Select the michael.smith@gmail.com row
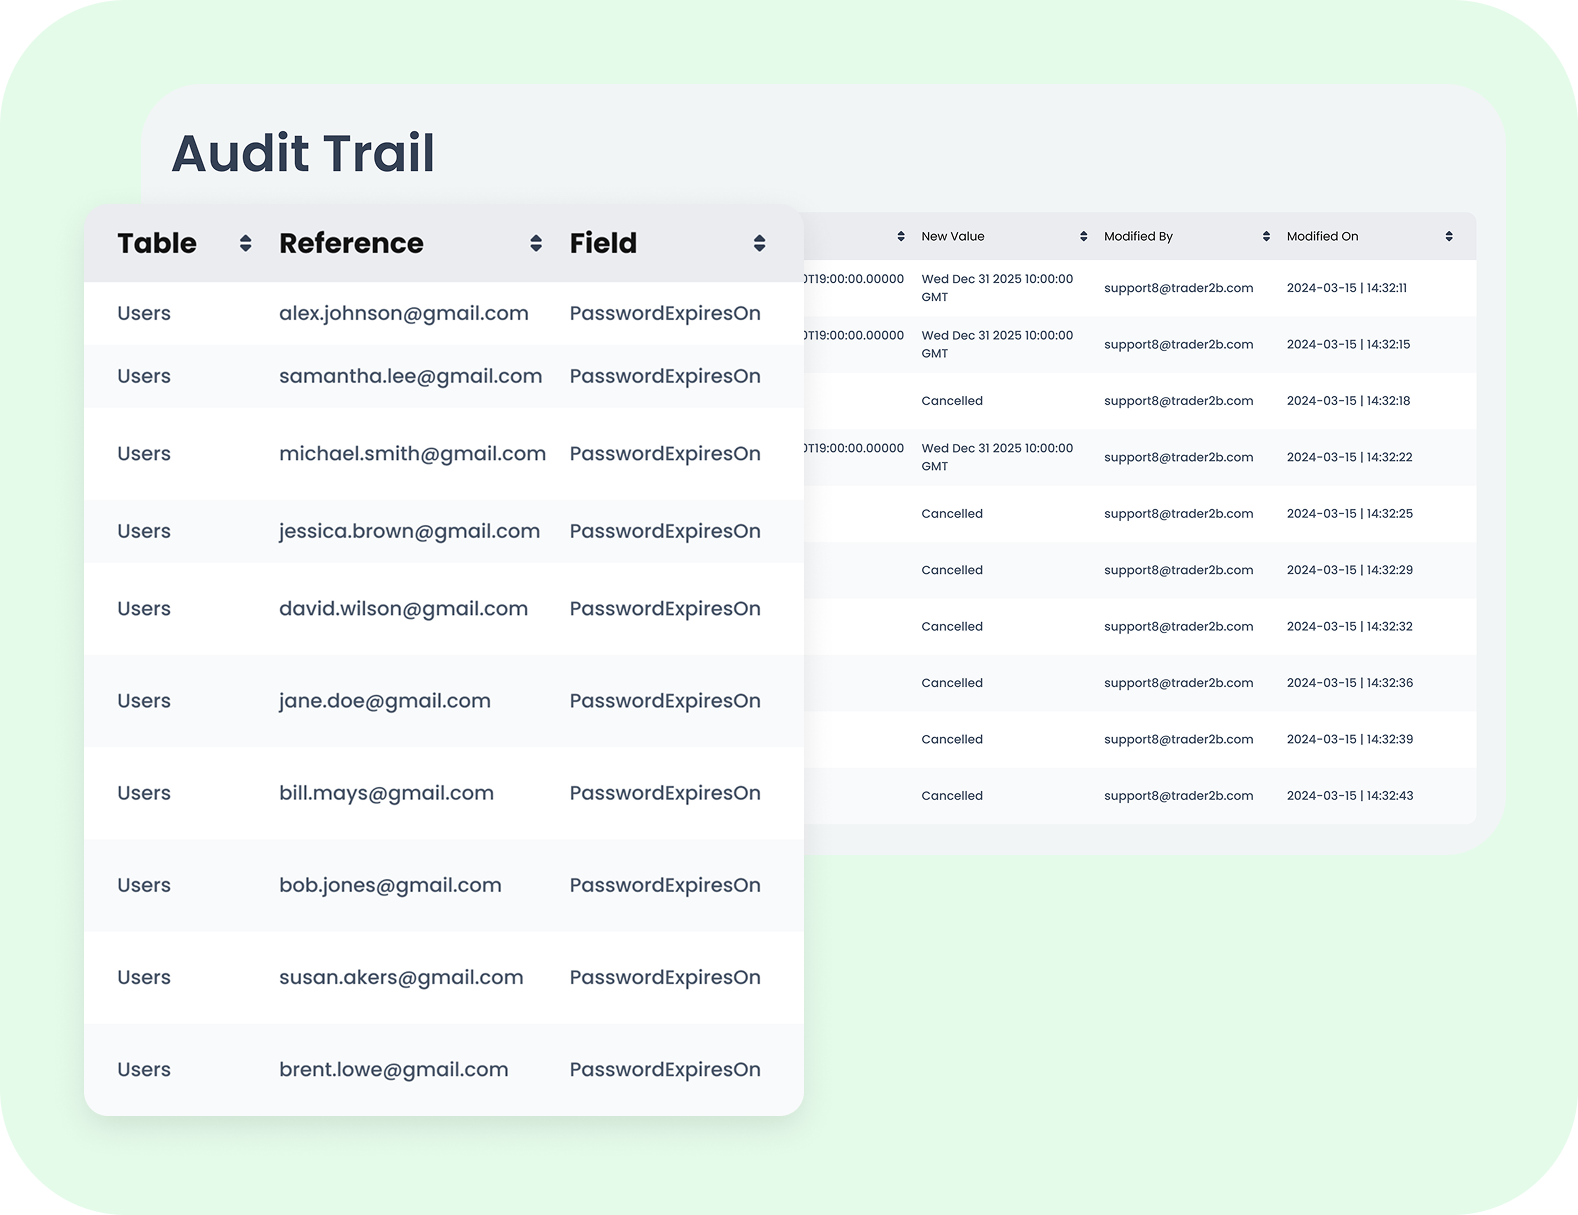The image size is (1578, 1215). [412, 454]
